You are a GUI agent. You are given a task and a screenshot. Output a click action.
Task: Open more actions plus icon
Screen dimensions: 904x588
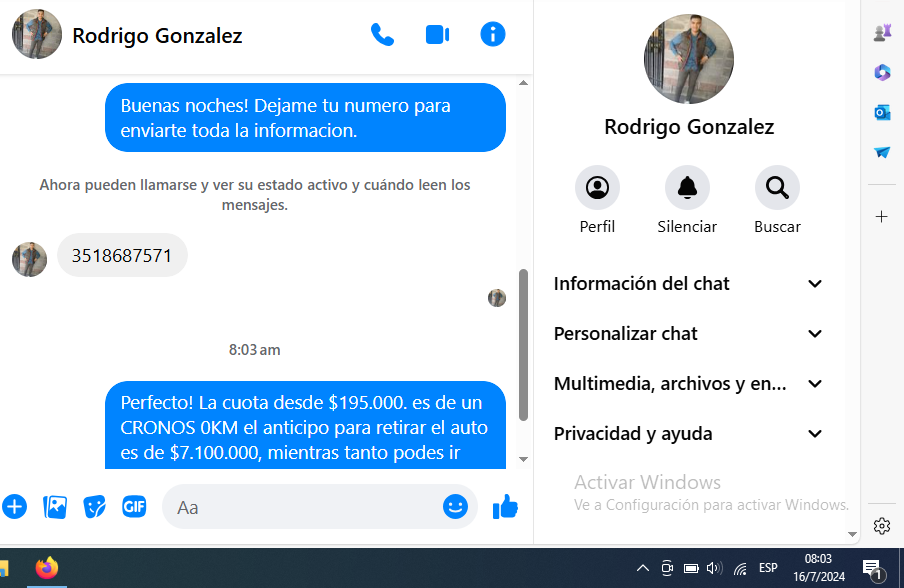click(x=15, y=507)
